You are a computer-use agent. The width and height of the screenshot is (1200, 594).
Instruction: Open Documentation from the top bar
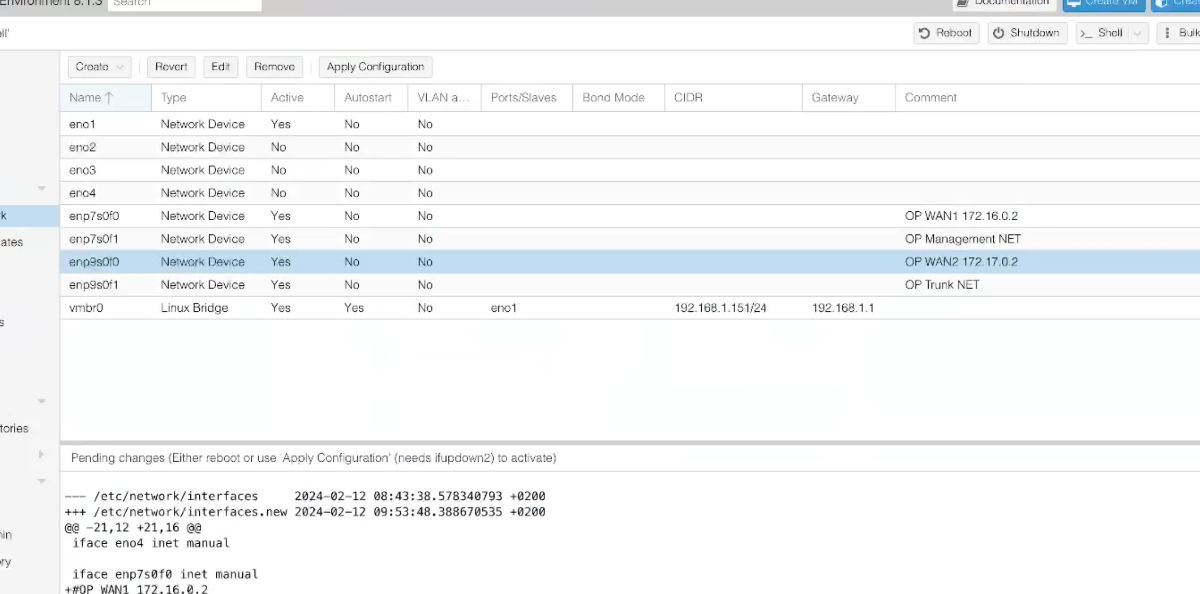(1002, 4)
